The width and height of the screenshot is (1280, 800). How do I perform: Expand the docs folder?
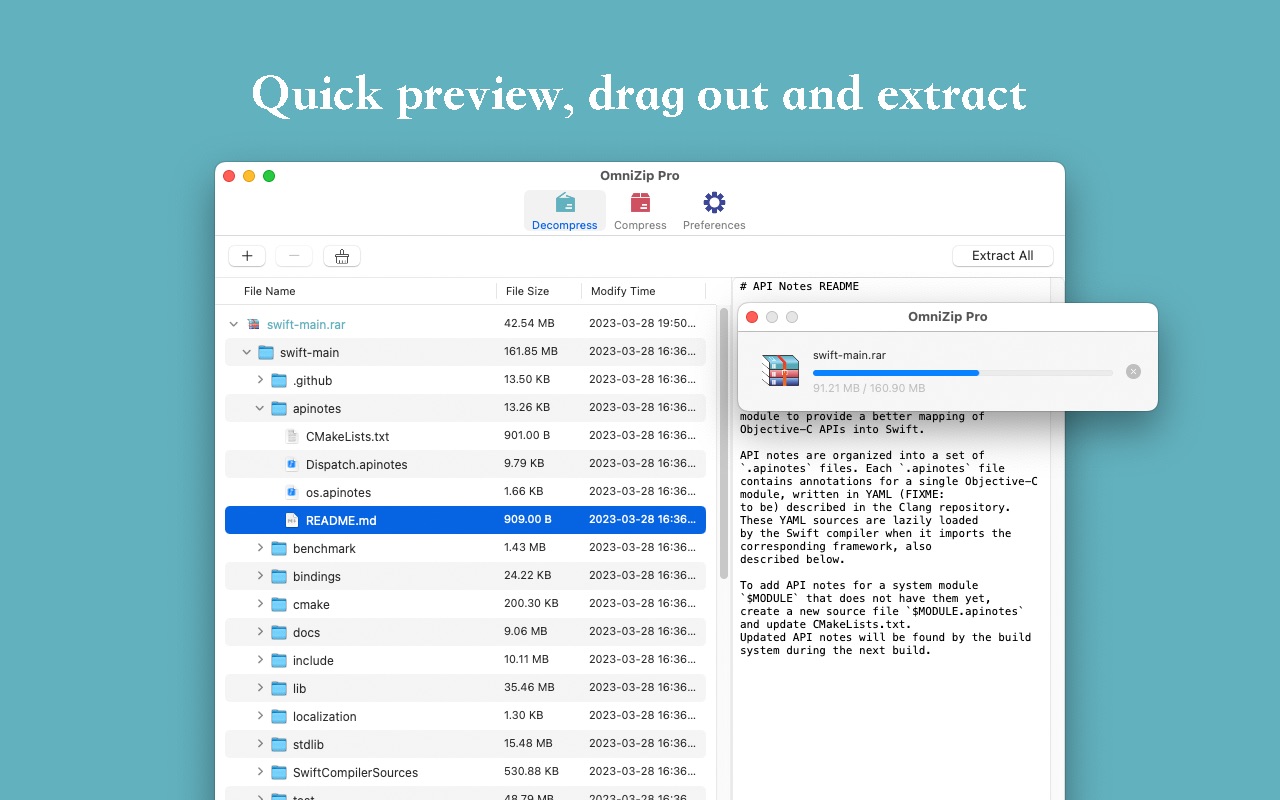(x=262, y=632)
